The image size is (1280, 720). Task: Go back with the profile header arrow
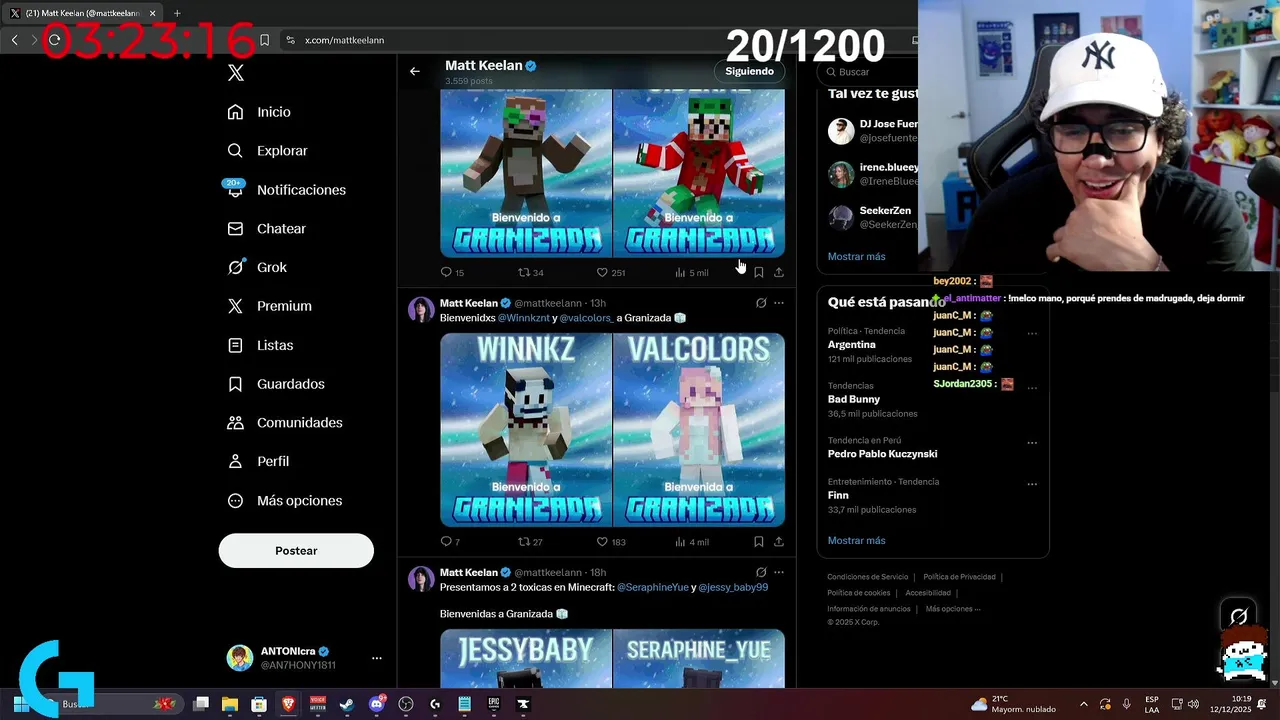point(415,71)
